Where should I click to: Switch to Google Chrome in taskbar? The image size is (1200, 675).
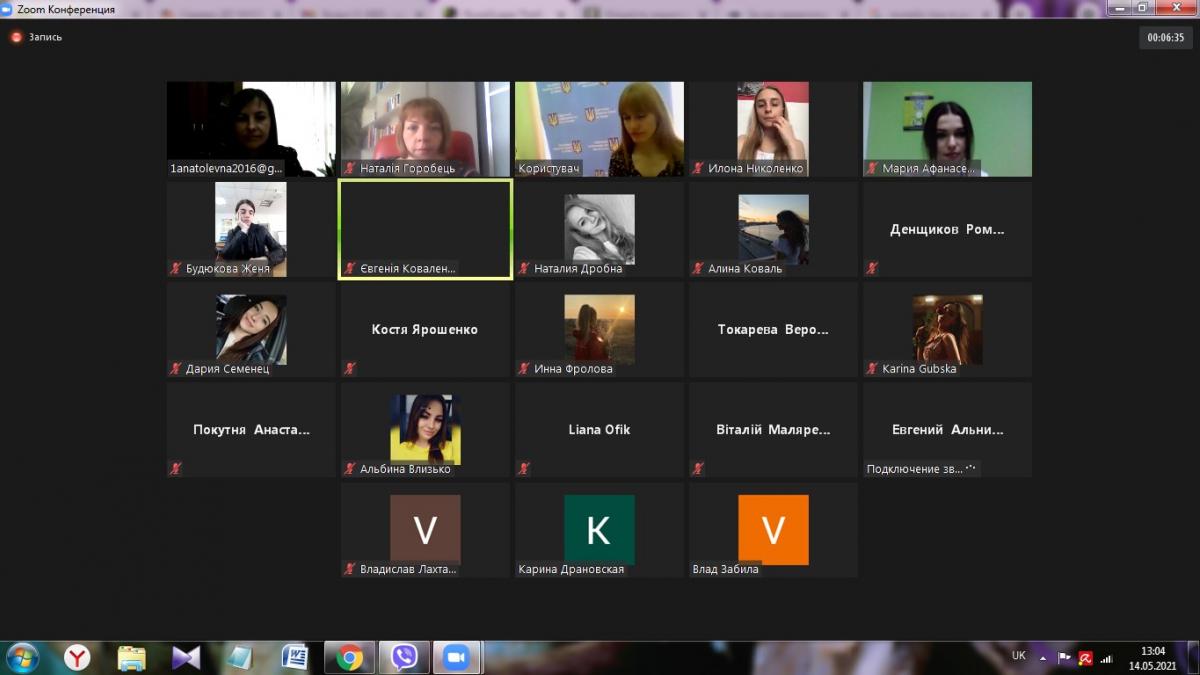(350, 657)
